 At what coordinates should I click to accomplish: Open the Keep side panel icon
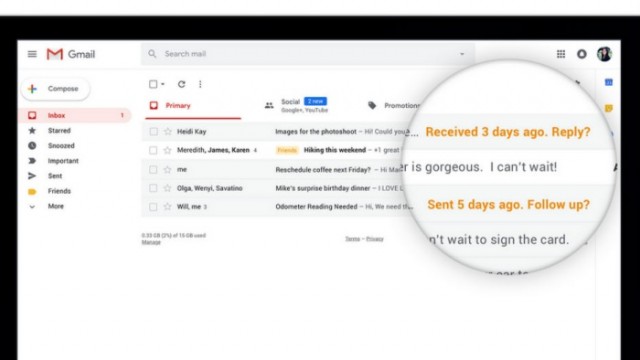click(609, 108)
